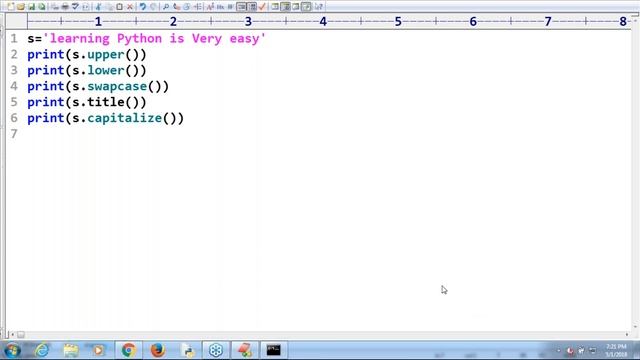Open Find with magnifier icon
This screenshot has width=640, height=360.
[x=166, y=7]
